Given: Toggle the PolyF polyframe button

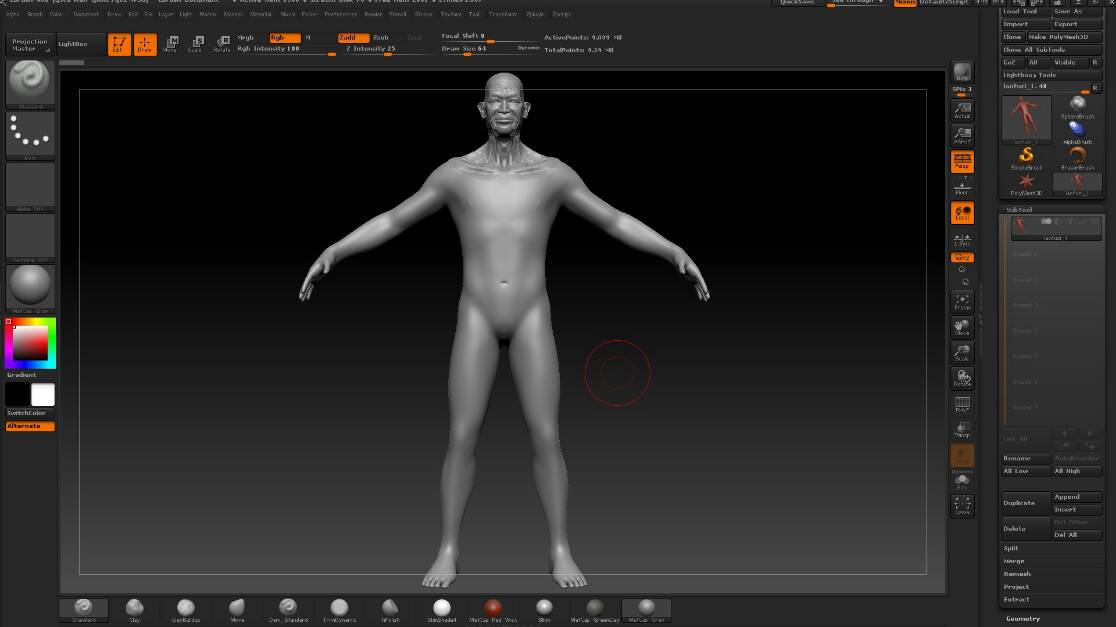Looking at the screenshot, I should [962, 404].
